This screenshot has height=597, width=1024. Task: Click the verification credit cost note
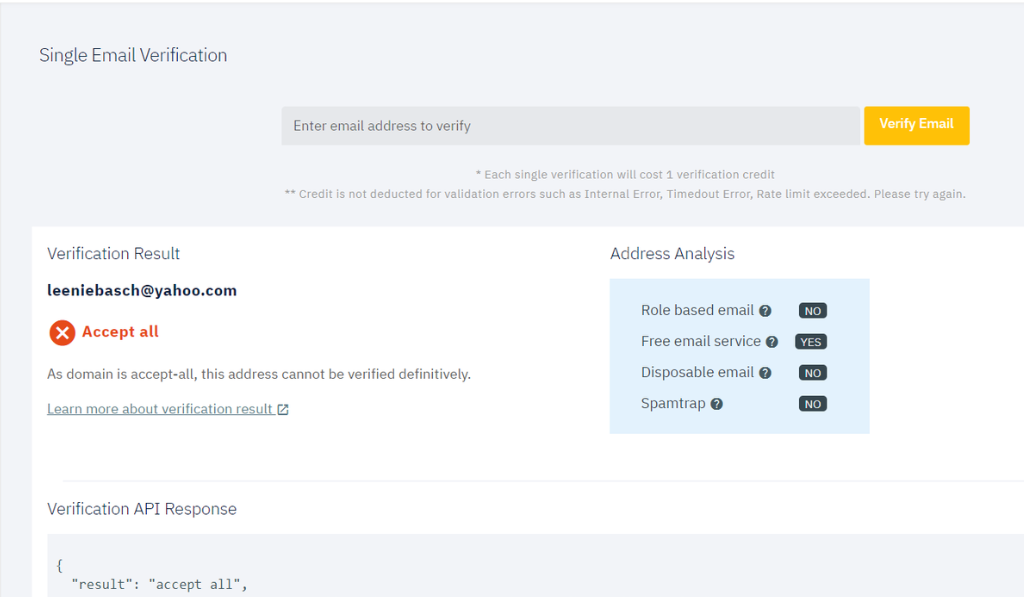click(625, 174)
